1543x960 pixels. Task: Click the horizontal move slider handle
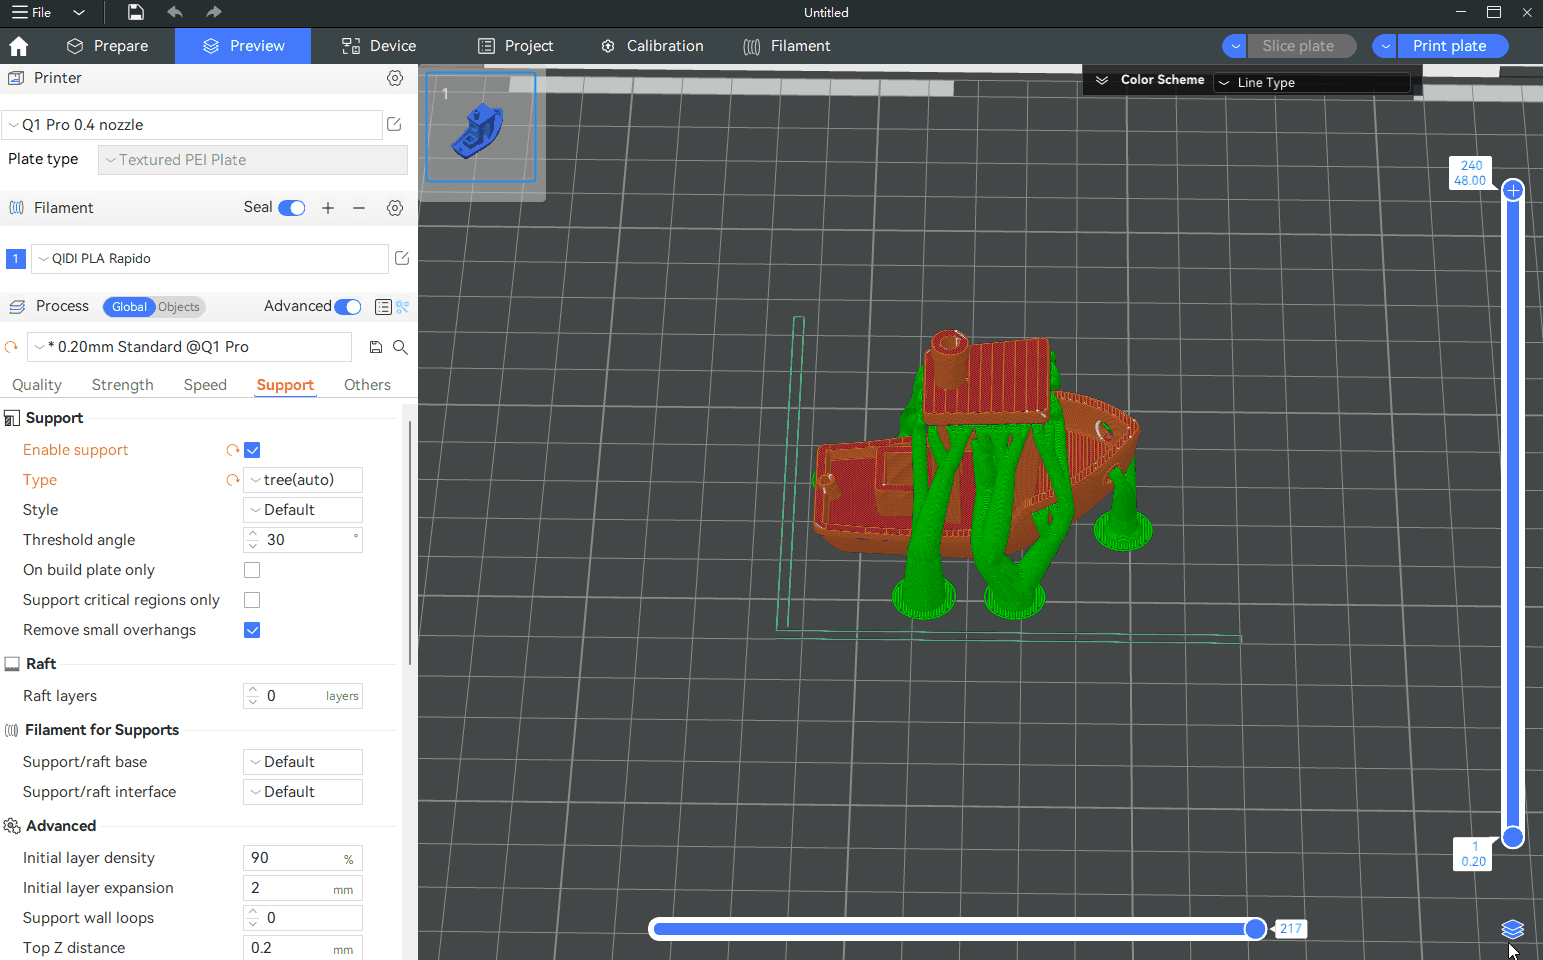click(1255, 929)
